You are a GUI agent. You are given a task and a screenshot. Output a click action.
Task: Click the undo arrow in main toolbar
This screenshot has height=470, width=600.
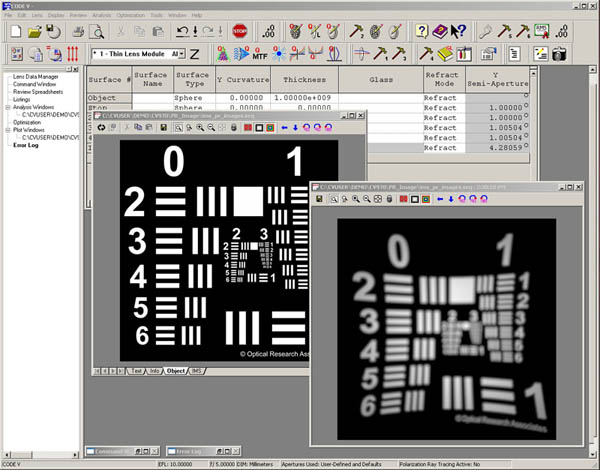(x=182, y=31)
